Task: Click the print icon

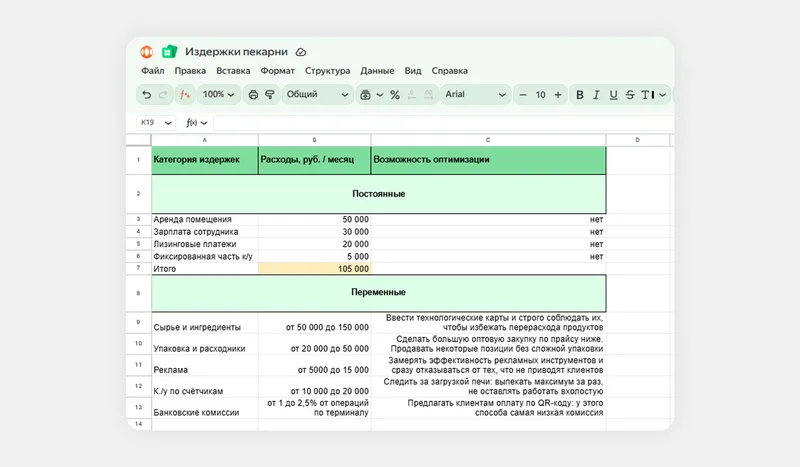Action: click(253, 94)
